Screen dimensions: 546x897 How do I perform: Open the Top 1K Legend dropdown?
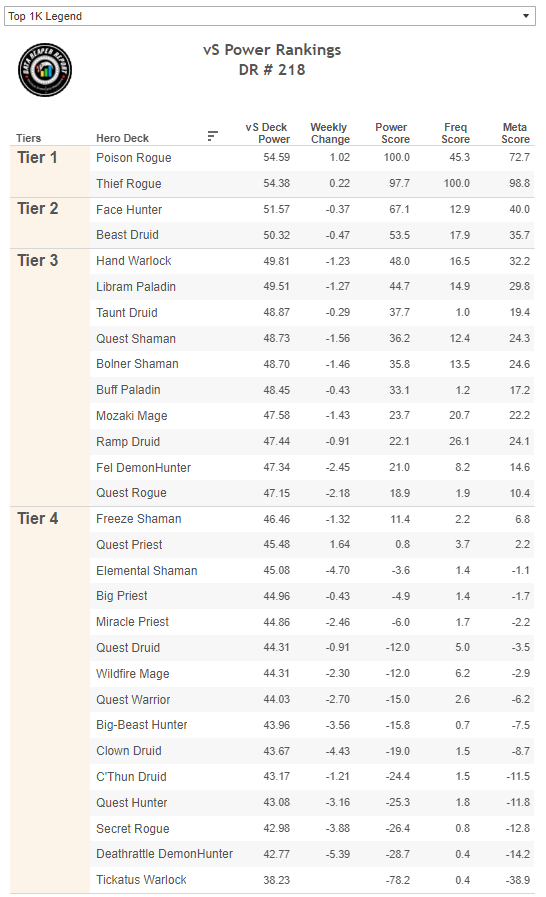pyautogui.click(x=270, y=16)
